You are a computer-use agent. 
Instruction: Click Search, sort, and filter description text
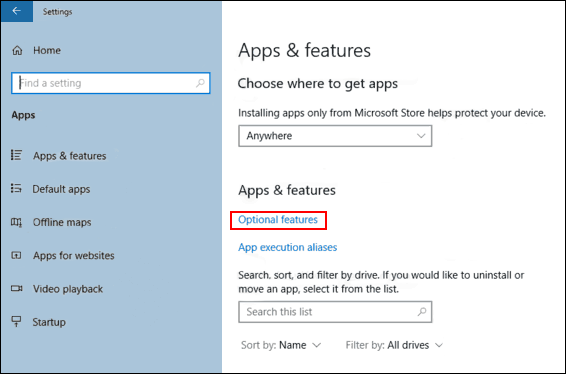pyautogui.click(x=381, y=282)
